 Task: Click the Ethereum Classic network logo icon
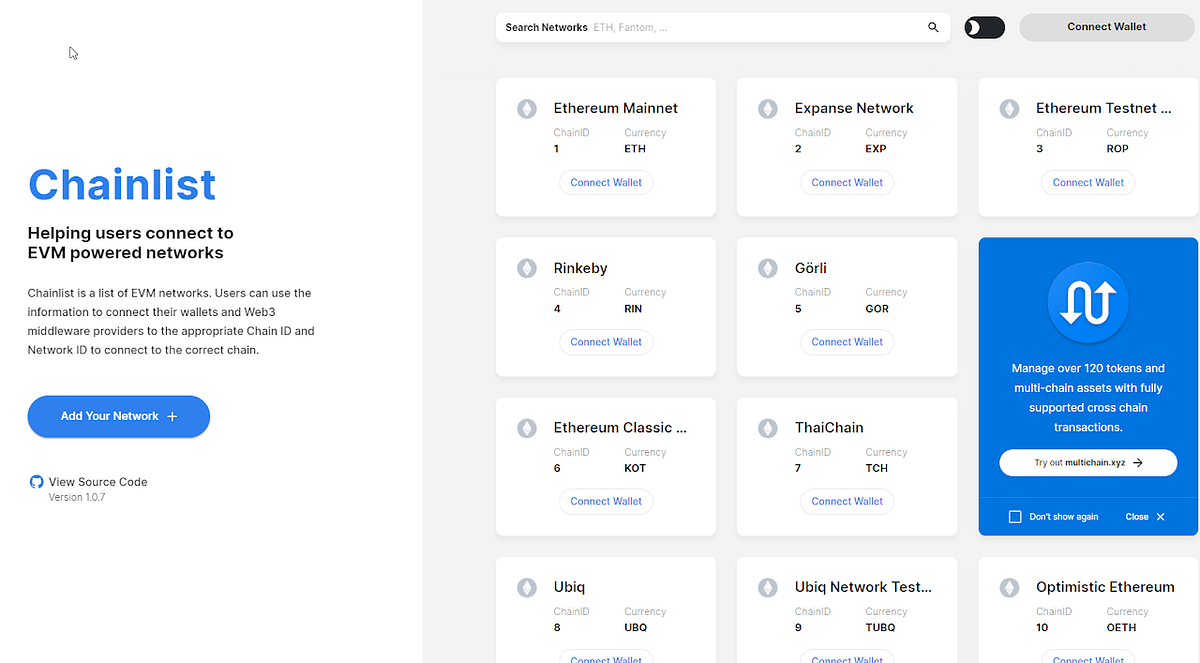[x=526, y=427]
